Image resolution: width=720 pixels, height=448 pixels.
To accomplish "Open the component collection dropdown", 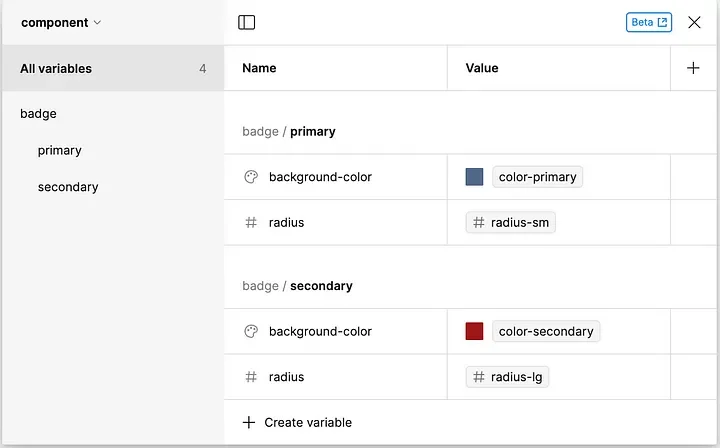I will coord(61,22).
